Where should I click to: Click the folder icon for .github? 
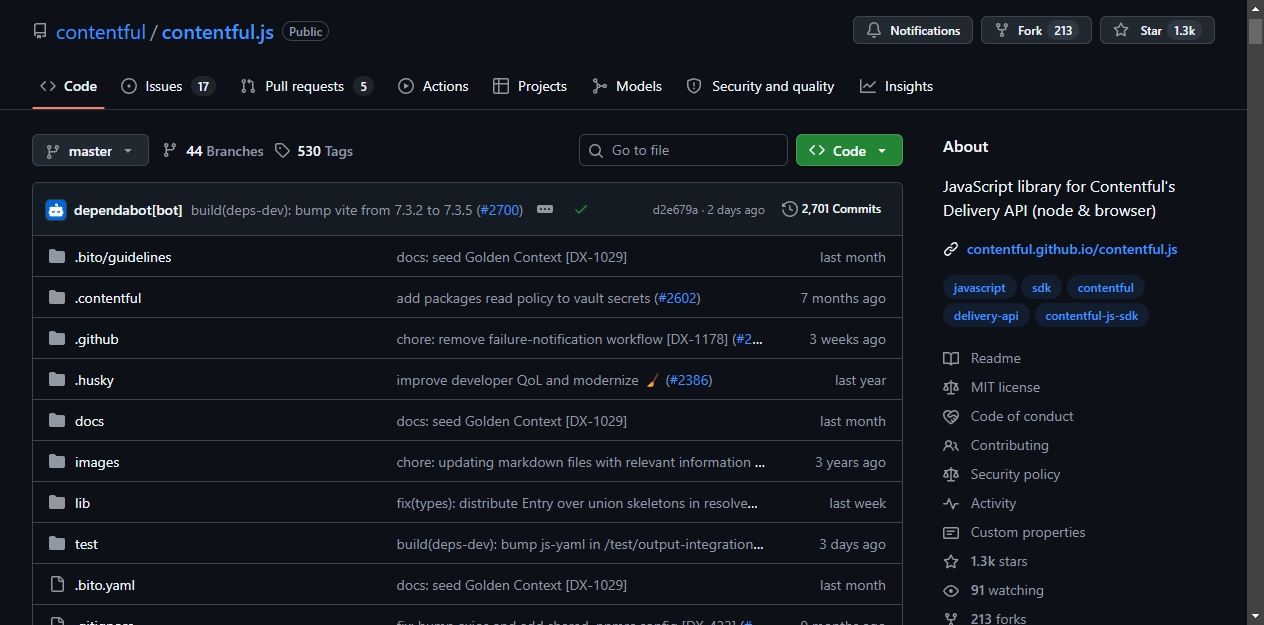coord(57,339)
